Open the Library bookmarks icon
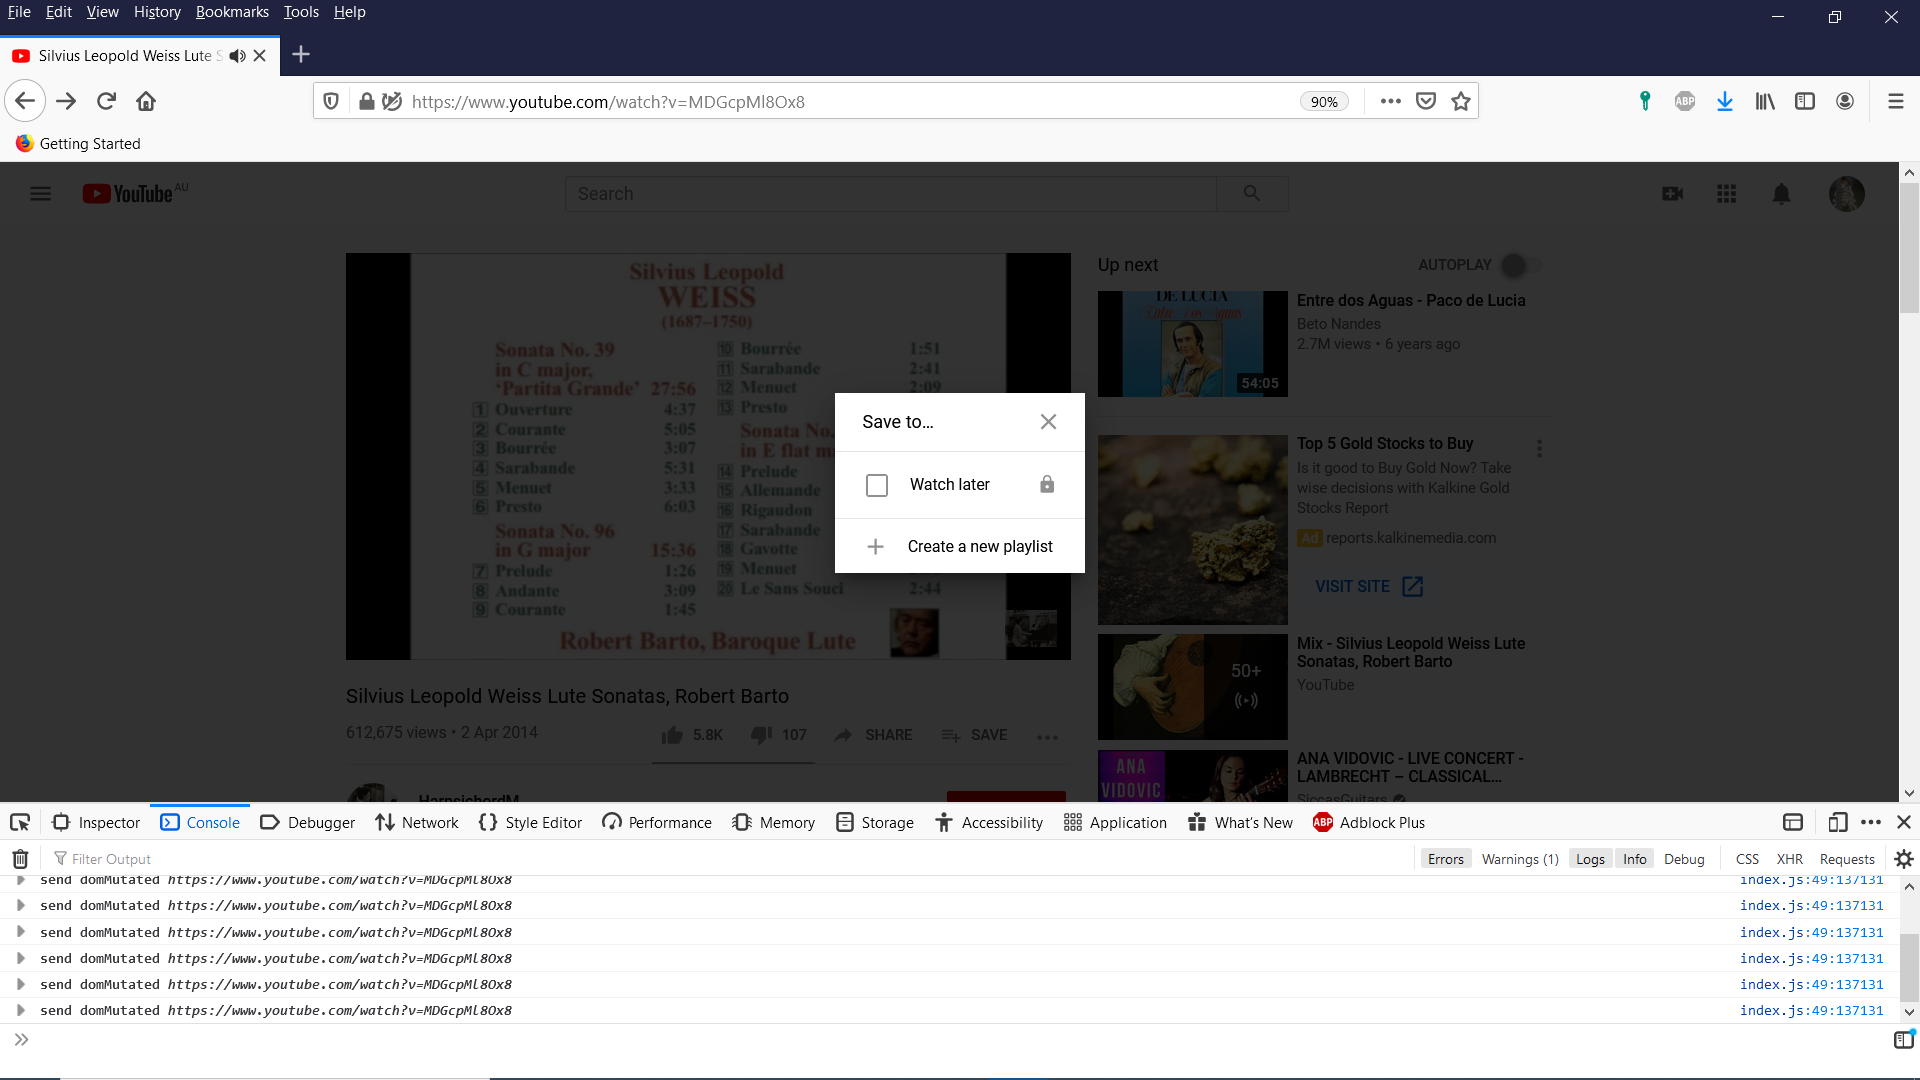 point(1765,101)
